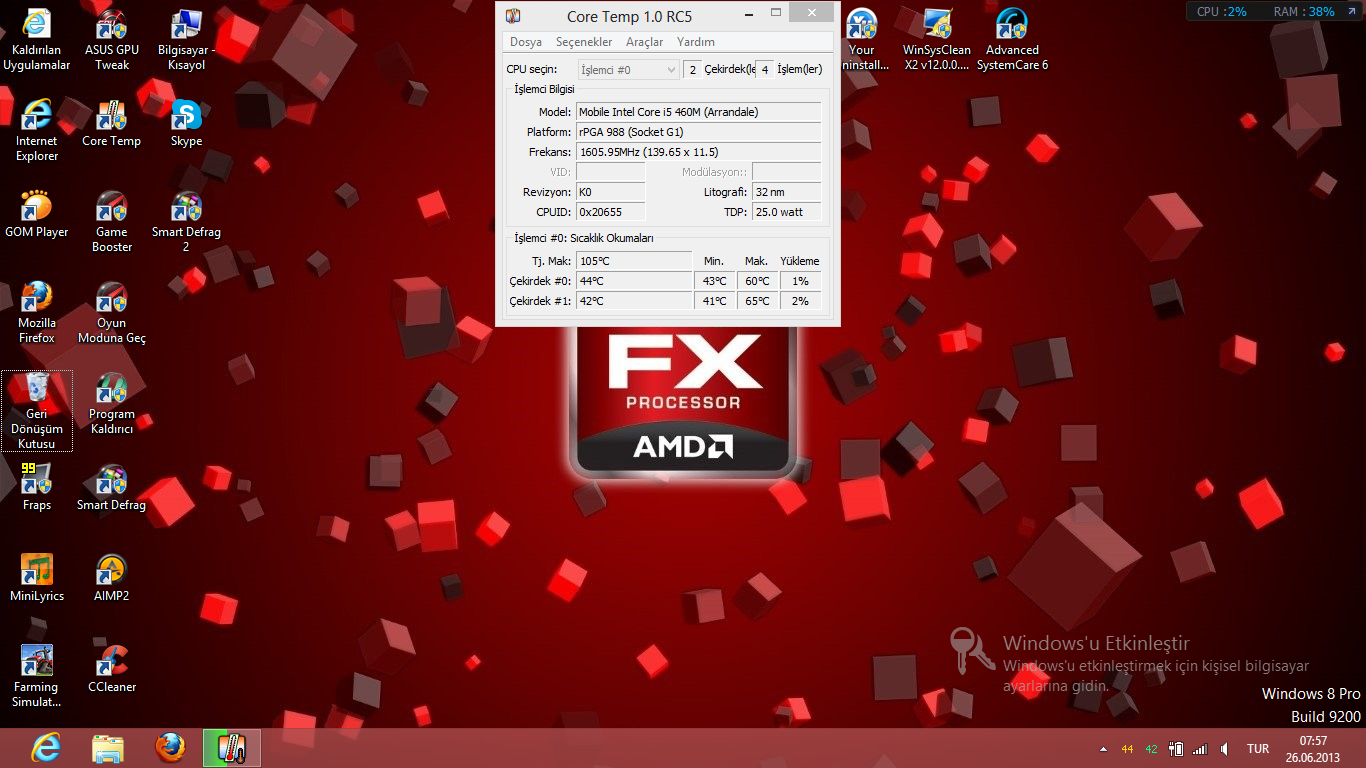This screenshot has width=1366, height=768.
Task: Select GOM Player desktop icon
Action: pyautogui.click(x=37, y=214)
